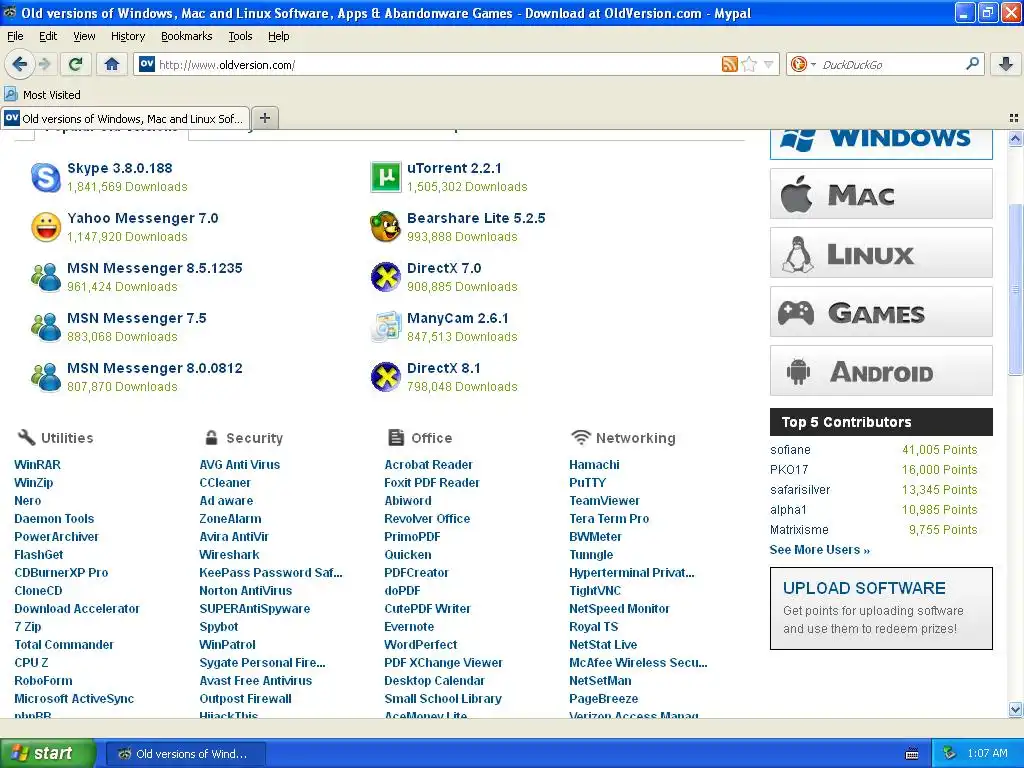This screenshot has height=768, width=1024.
Task: Open the Windows platform button
Action: point(881,144)
